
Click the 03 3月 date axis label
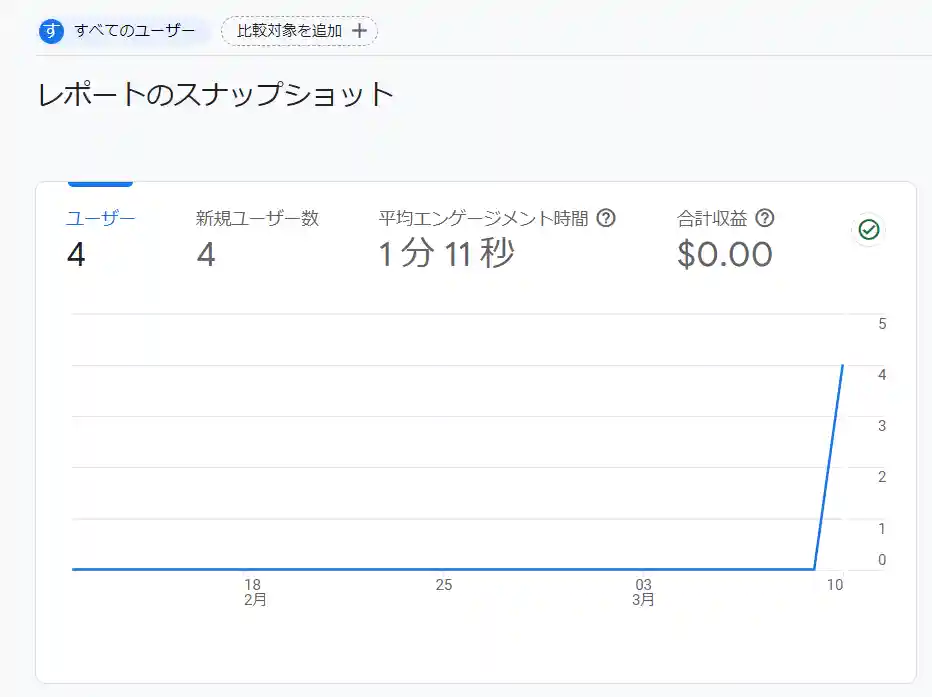point(644,592)
